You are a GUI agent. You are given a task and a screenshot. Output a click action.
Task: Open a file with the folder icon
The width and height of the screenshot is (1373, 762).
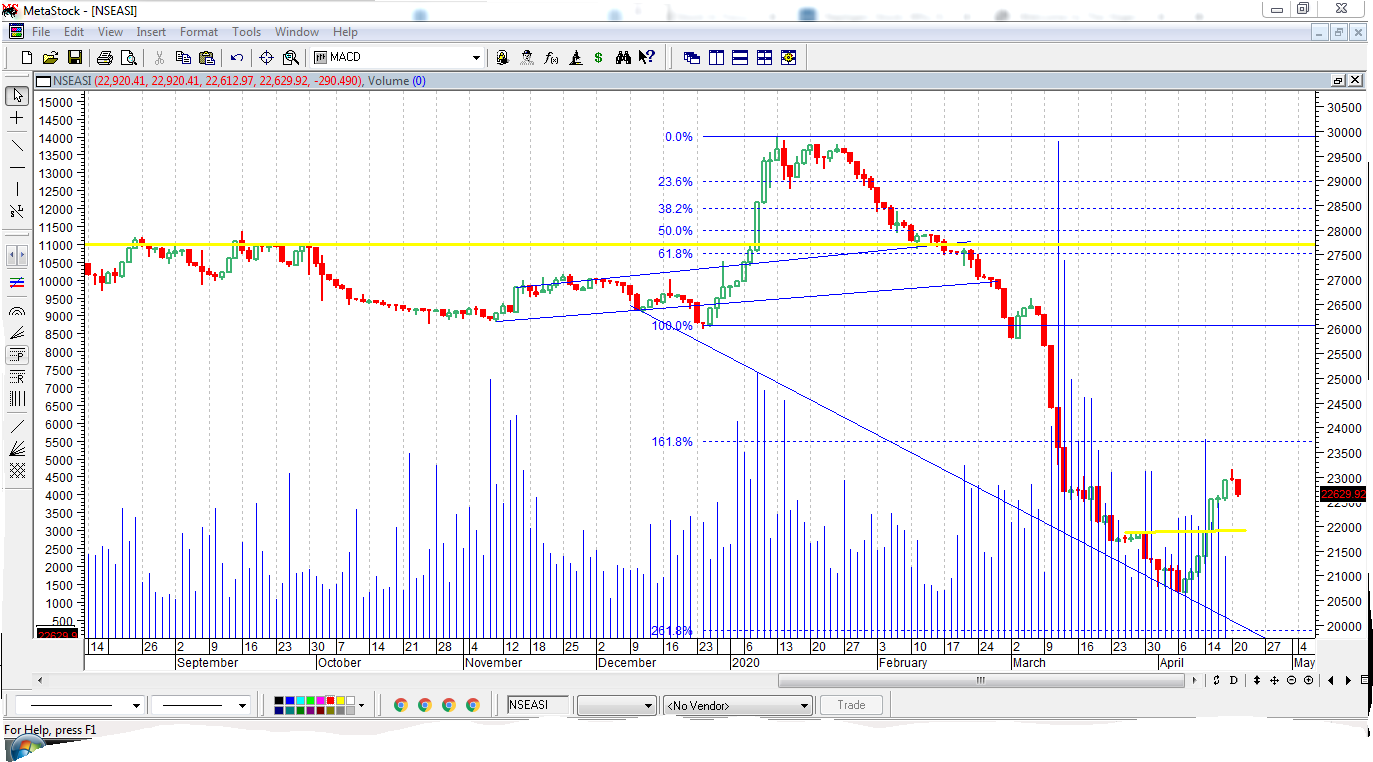point(50,58)
